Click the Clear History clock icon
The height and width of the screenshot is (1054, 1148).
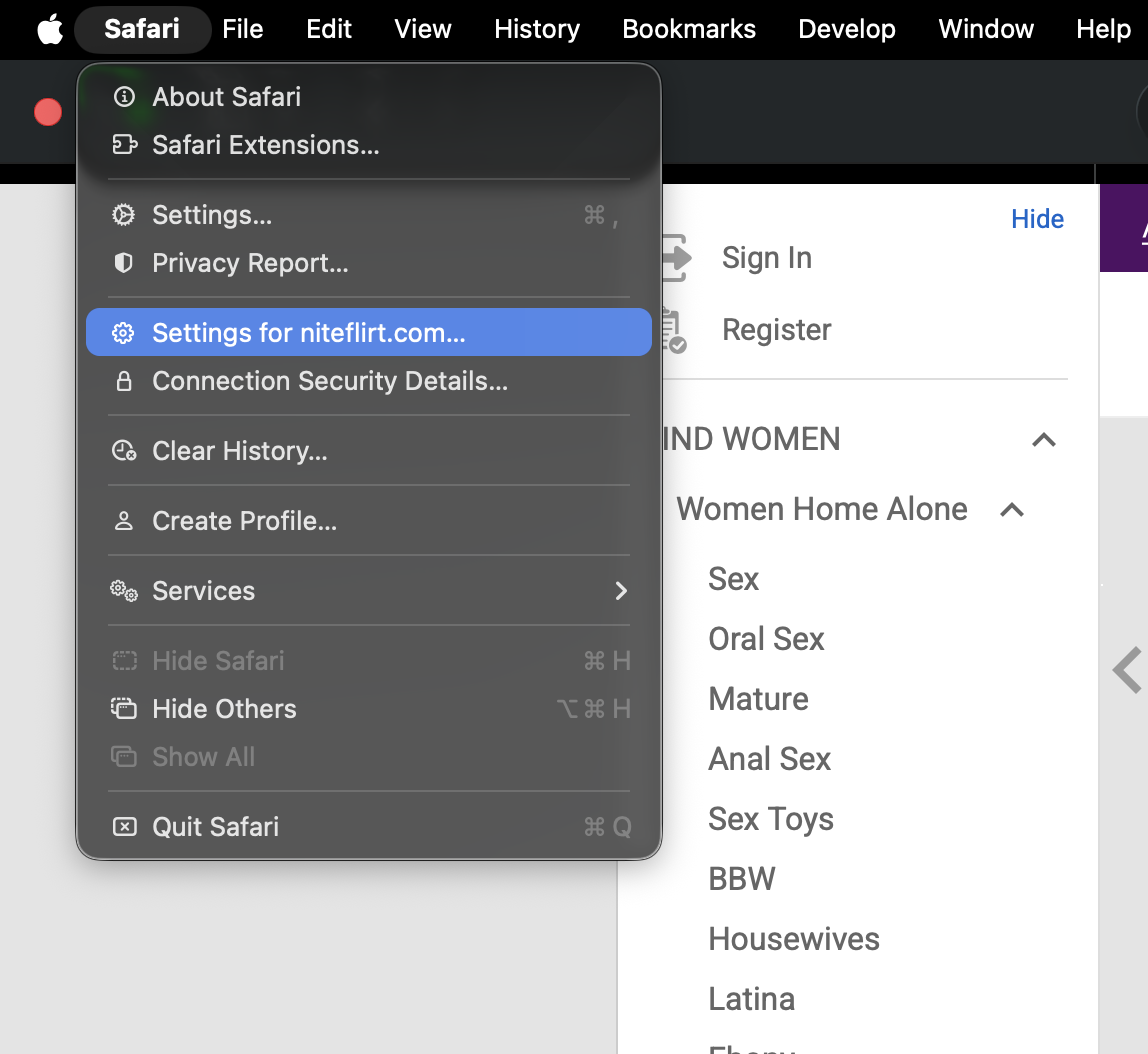pyautogui.click(x=124, y=451)
